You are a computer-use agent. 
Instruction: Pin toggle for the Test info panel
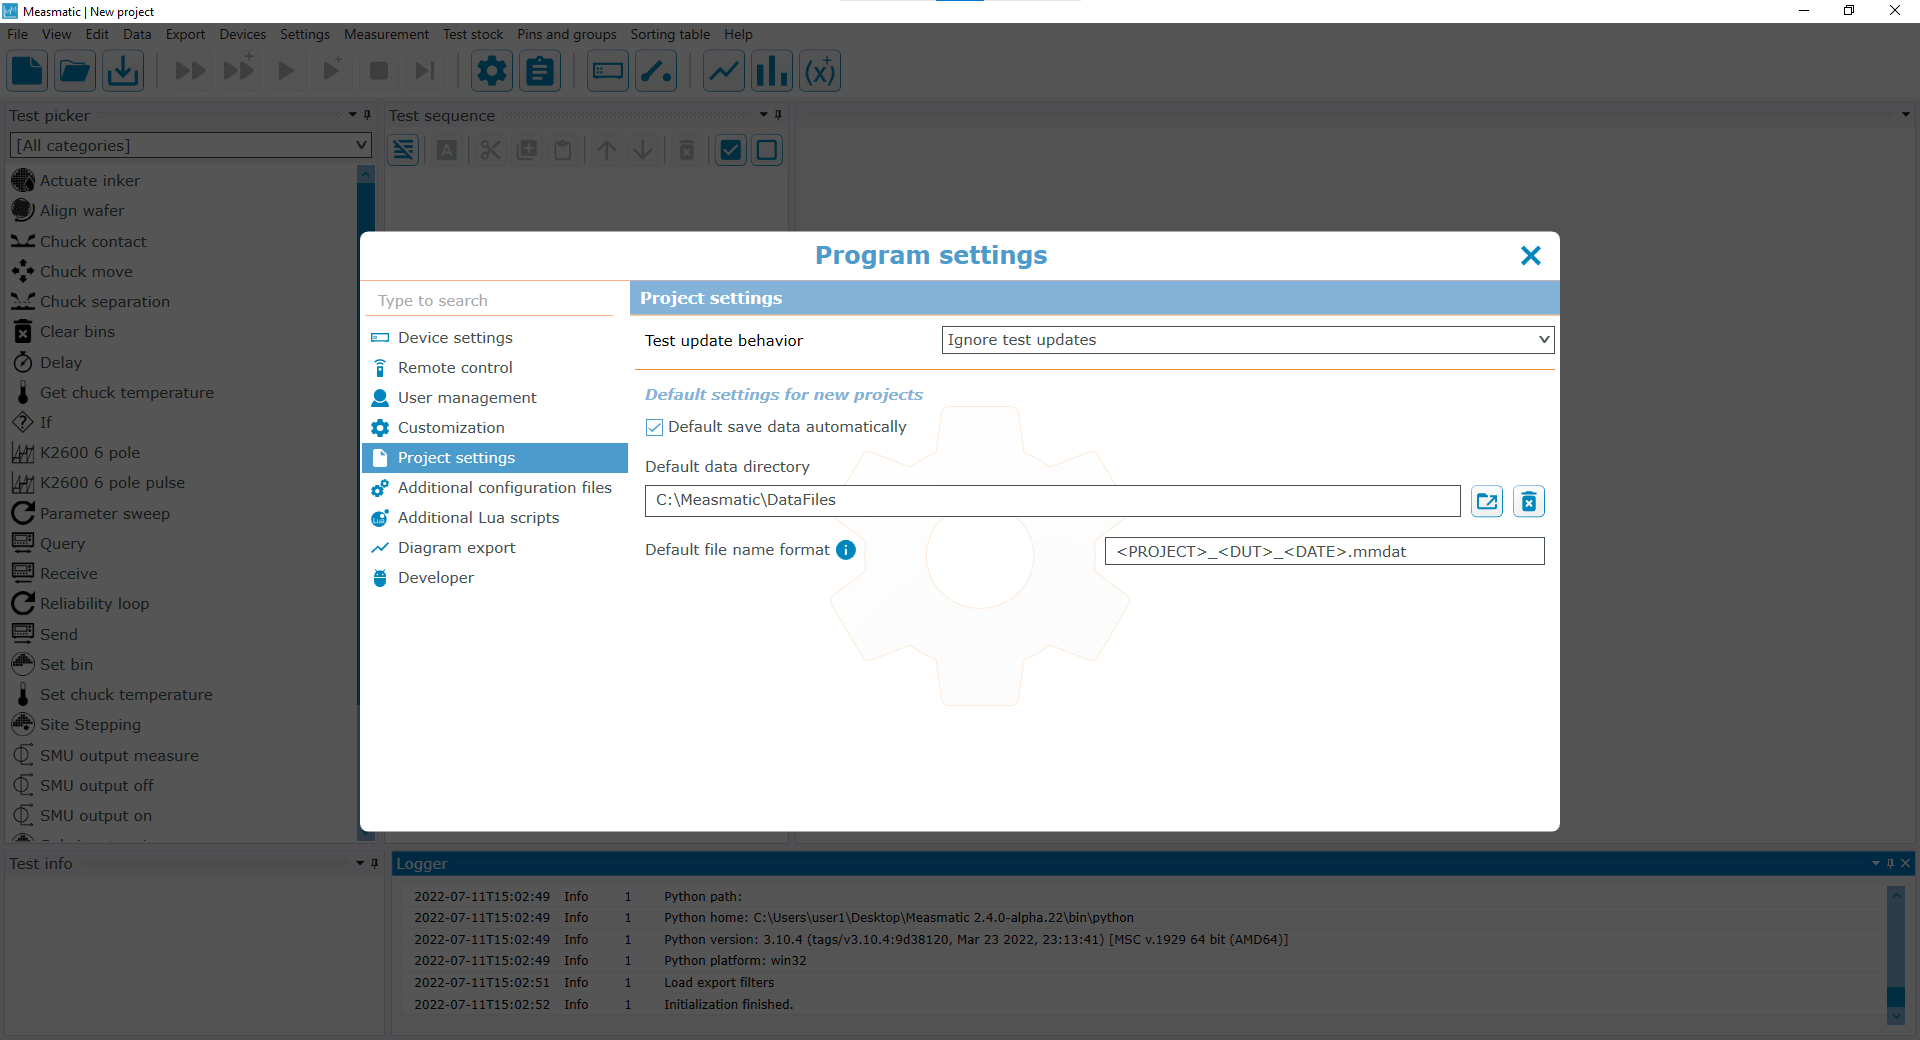click(x=375, y=863)
